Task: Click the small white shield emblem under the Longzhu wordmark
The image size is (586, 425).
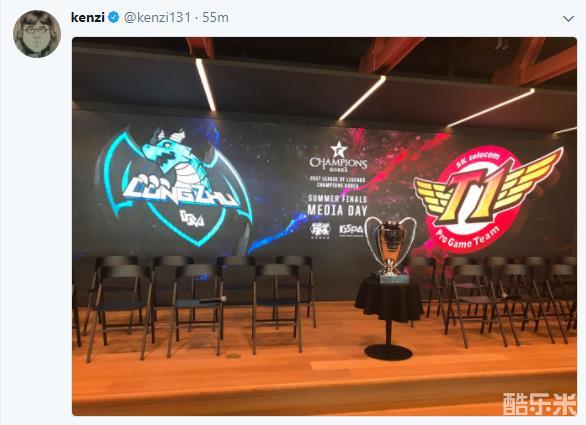Action: [x=192, y=218]
